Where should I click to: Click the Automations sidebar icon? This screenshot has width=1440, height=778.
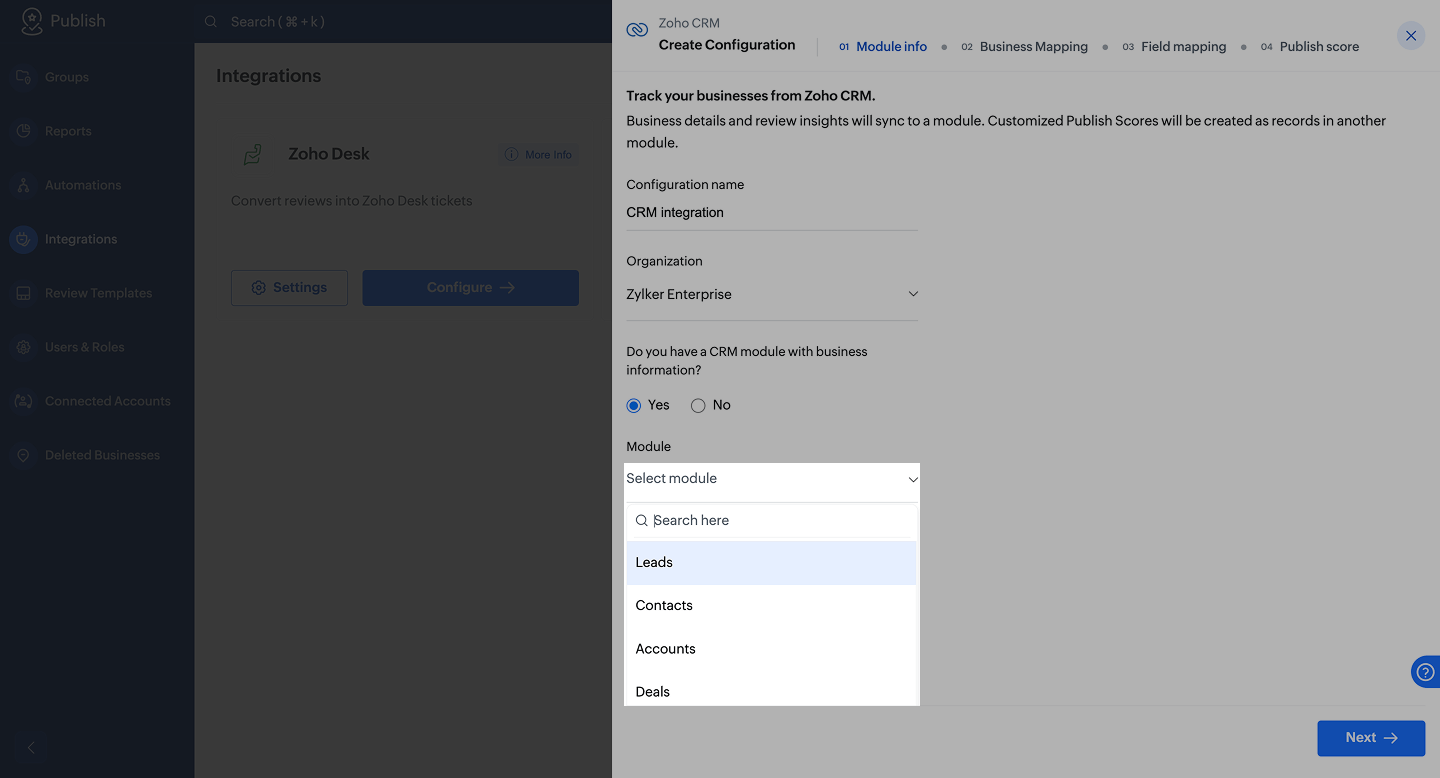(x=24, y=185)
